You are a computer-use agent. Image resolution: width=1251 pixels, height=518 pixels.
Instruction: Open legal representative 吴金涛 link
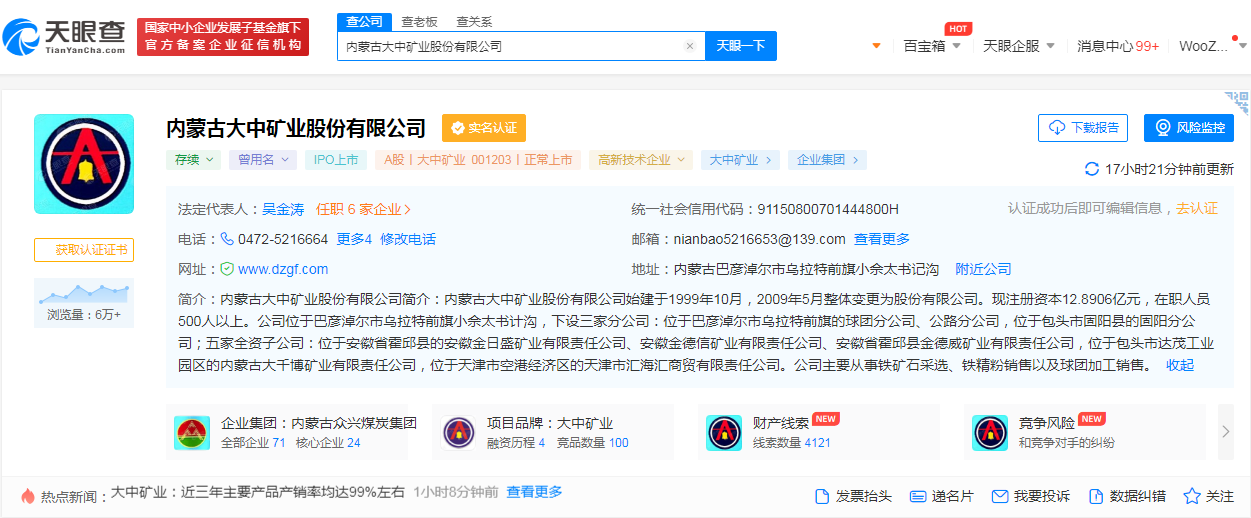tap(283, 209)
